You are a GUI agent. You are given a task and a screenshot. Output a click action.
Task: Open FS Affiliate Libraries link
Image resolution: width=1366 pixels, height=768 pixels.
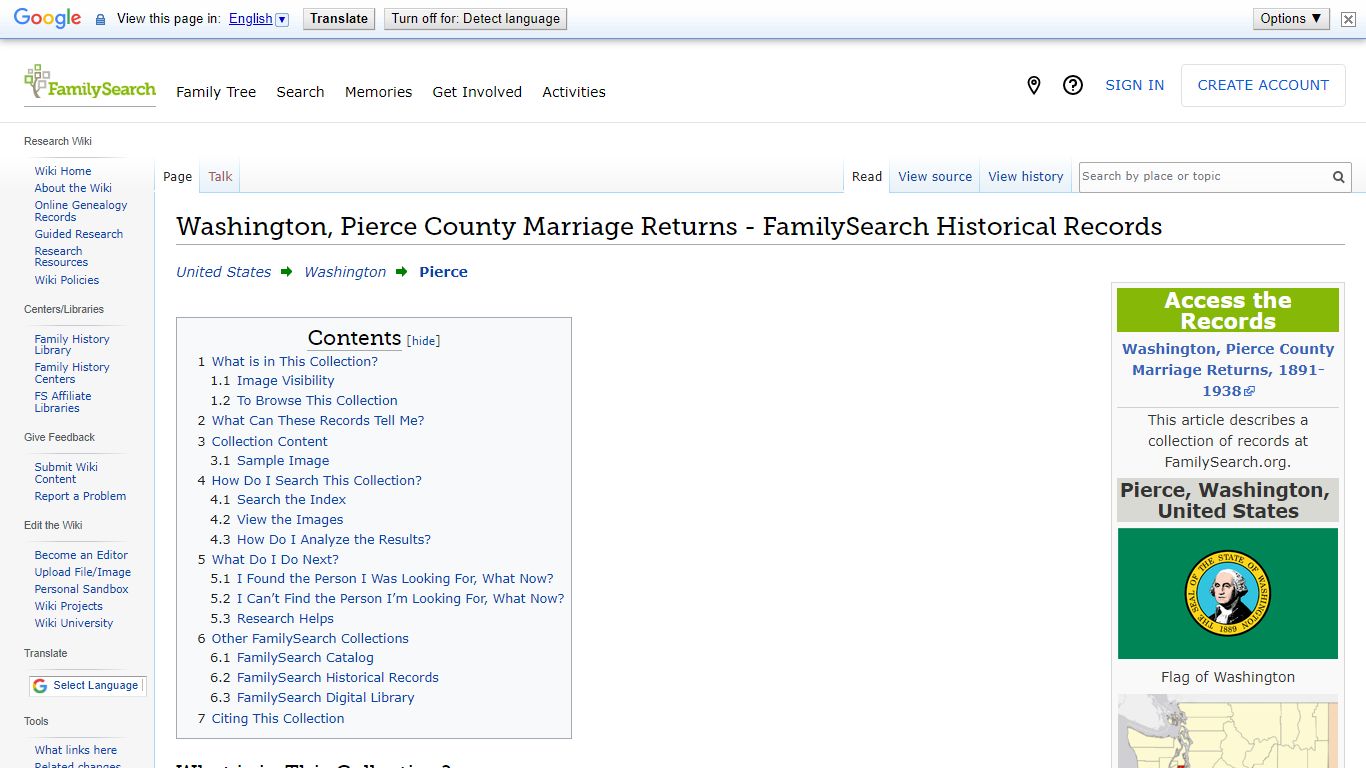pyautogui.click(x=63, y=402)
